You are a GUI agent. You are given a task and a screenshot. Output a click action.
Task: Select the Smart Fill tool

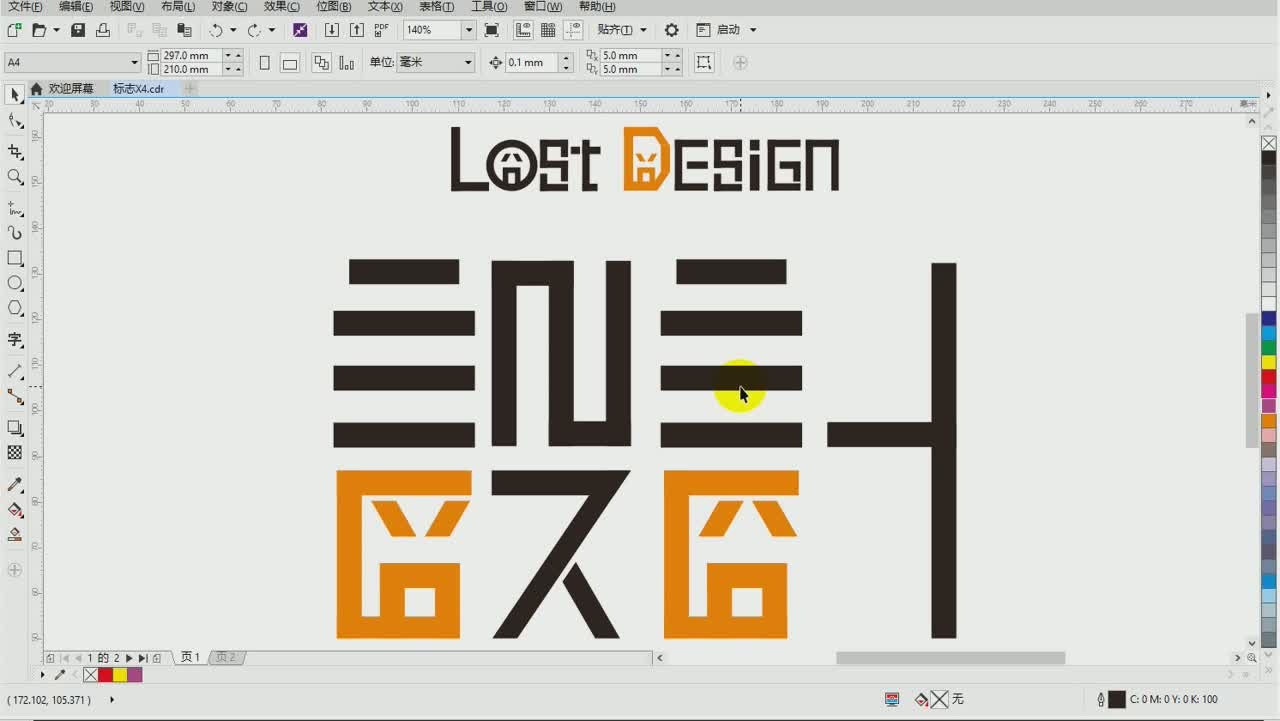coord(15,535)
